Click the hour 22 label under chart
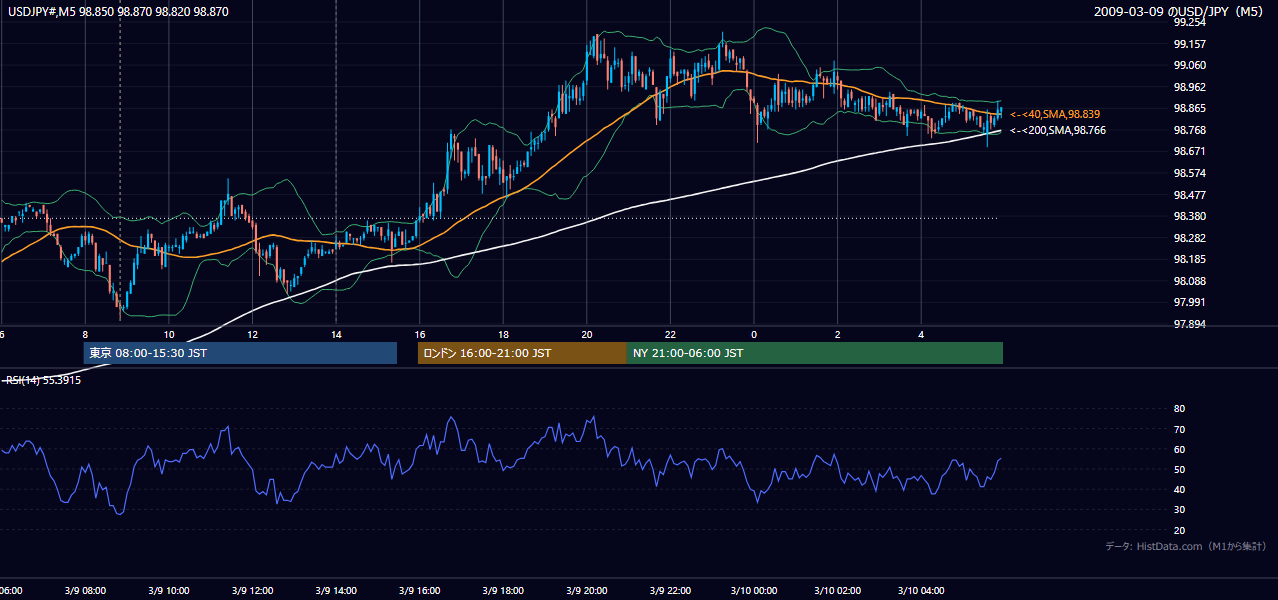The image size is (1278, 600). point(670,334)
